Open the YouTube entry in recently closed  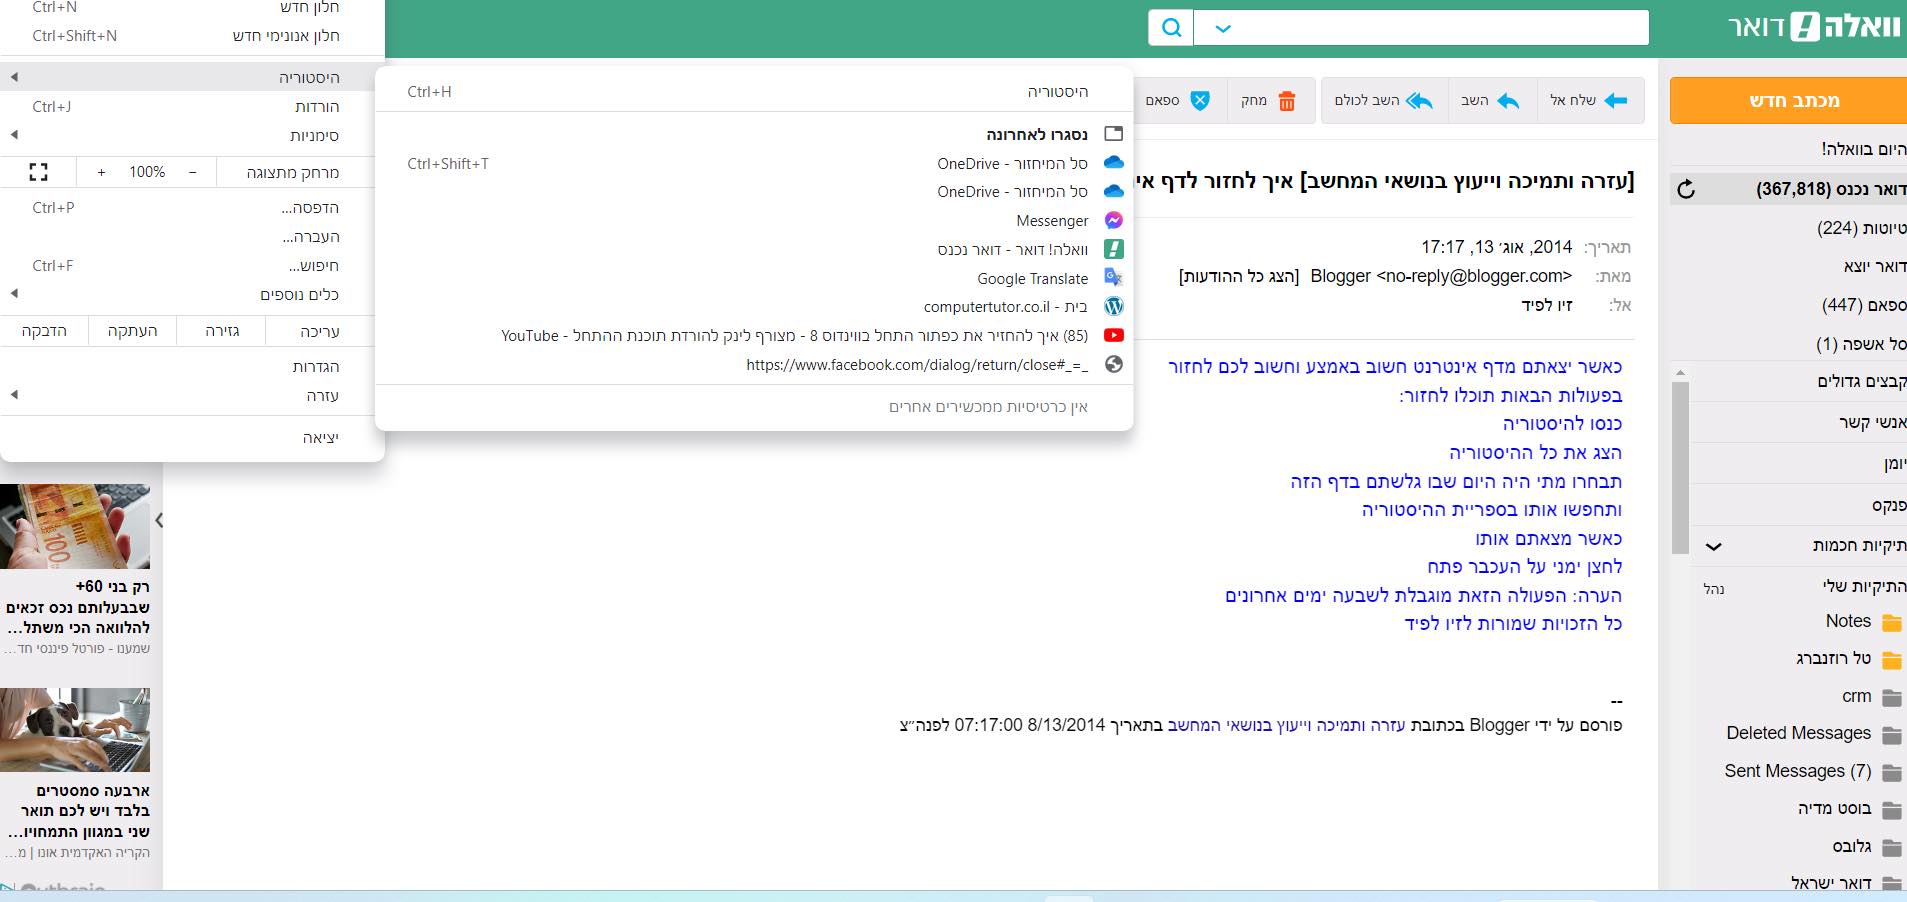(794, 336)
